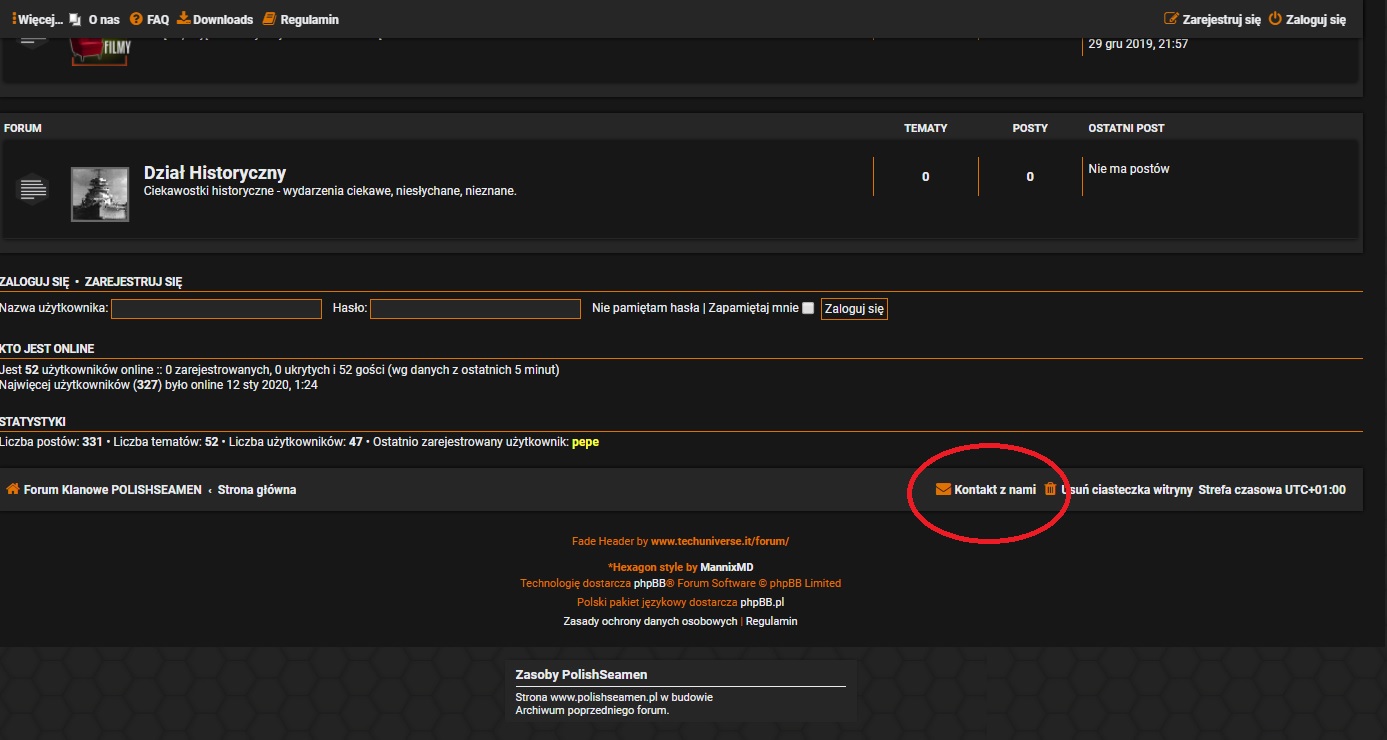Click the FAQ question mark icon
The width and height of the screenshot is (1387, 740).
[136, 19]
